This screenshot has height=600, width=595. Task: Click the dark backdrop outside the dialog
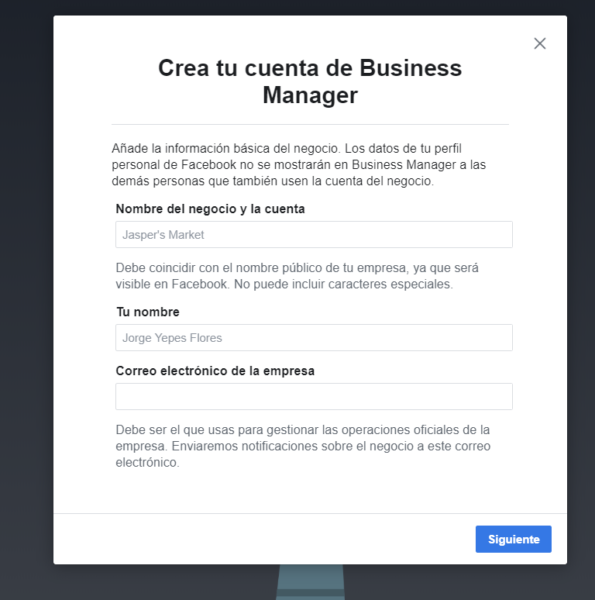tap(26, 306)
